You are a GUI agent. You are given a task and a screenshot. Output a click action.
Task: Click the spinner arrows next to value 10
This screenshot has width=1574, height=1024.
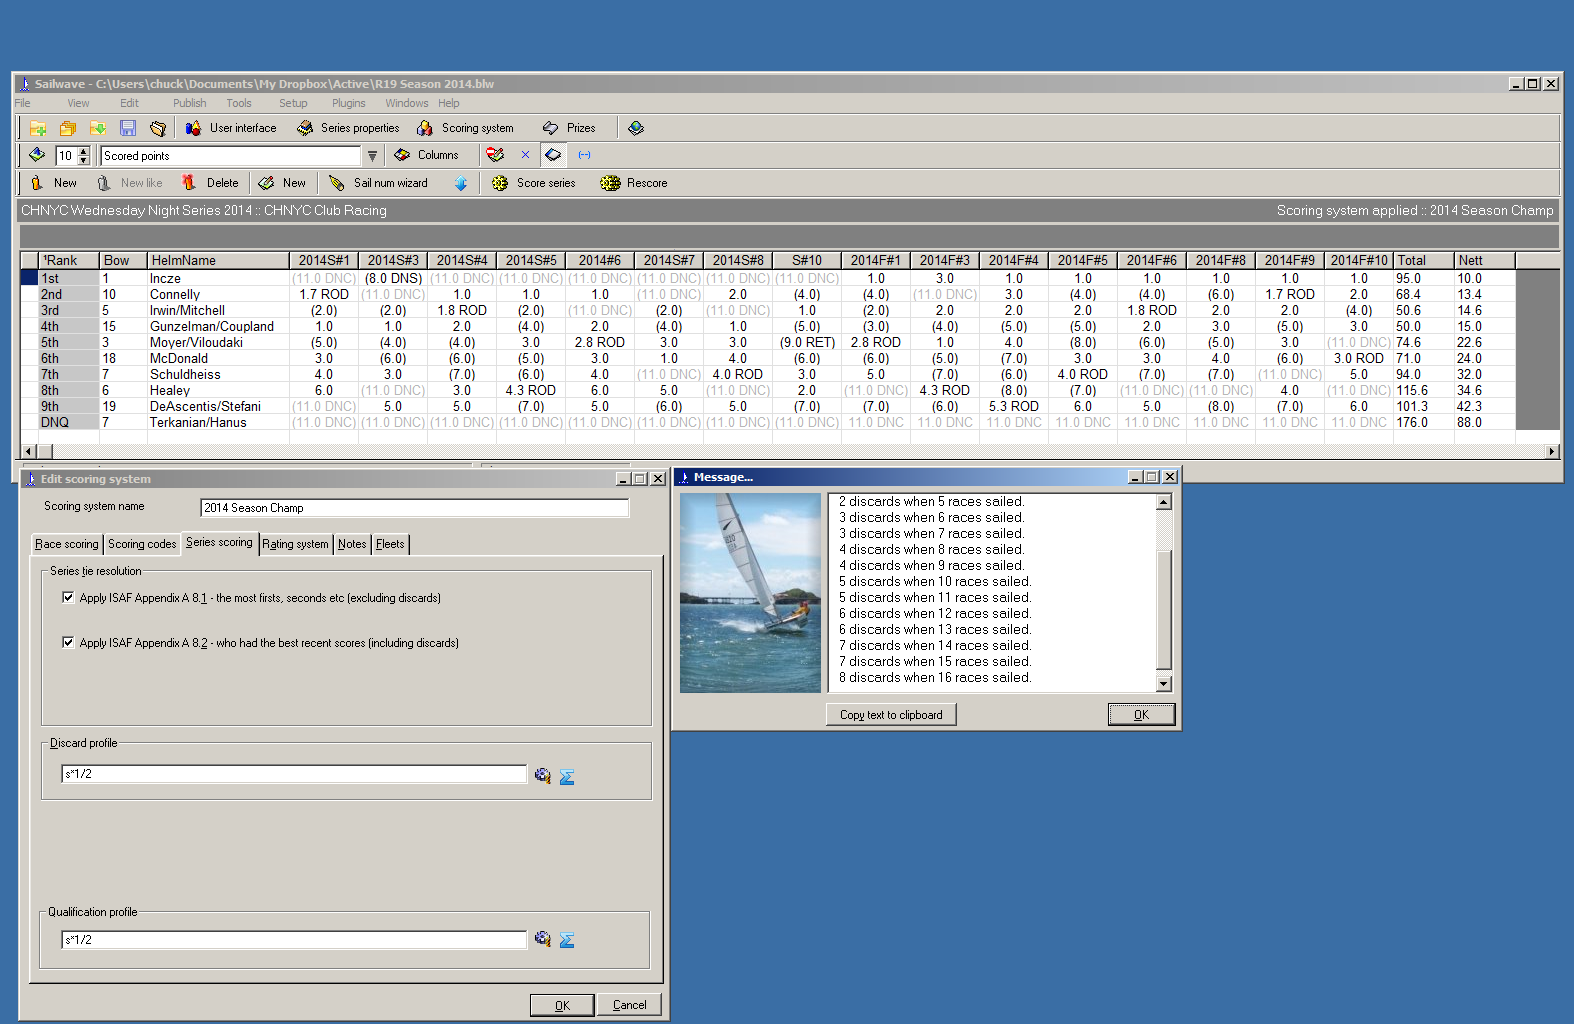tap(83, 156)
